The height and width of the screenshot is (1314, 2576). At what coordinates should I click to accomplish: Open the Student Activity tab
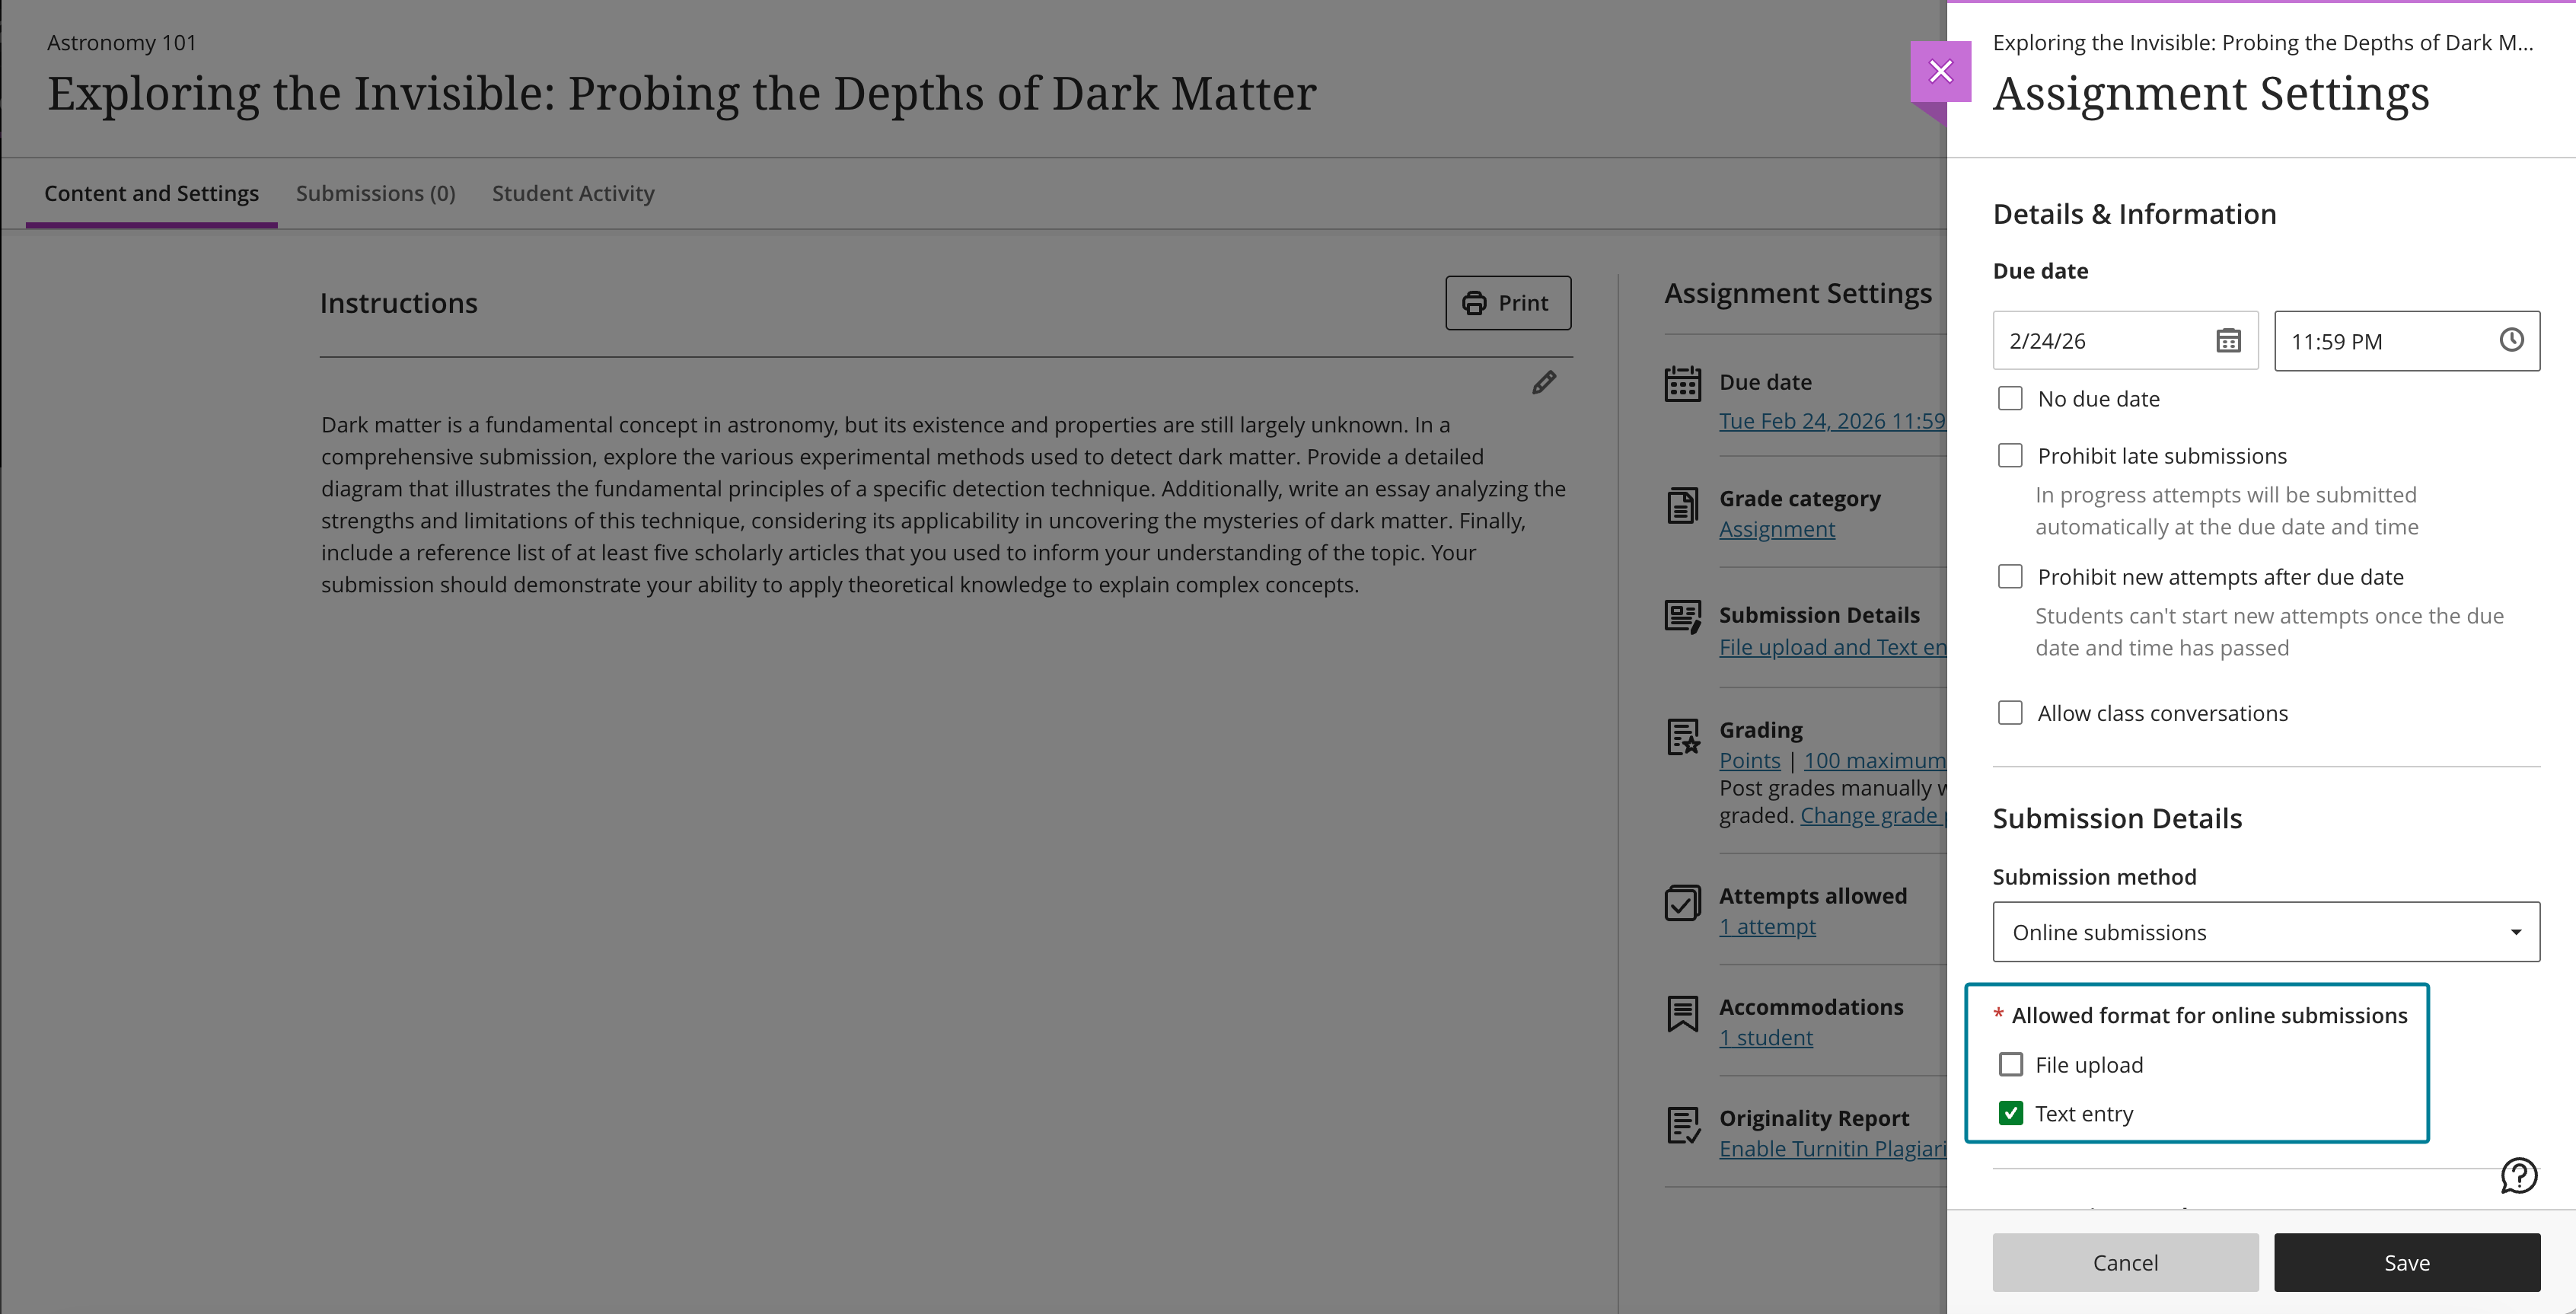573,193
